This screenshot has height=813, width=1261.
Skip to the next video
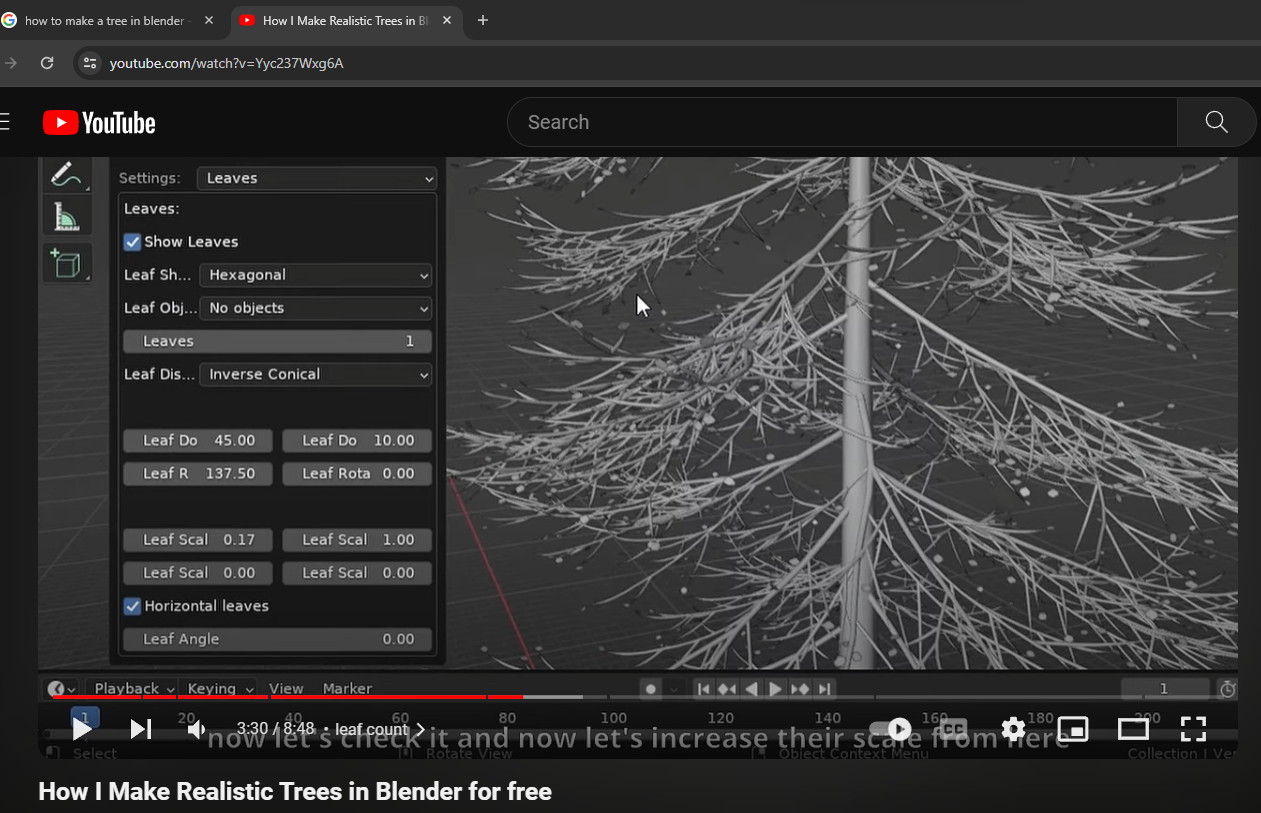(x=141, y=729)
